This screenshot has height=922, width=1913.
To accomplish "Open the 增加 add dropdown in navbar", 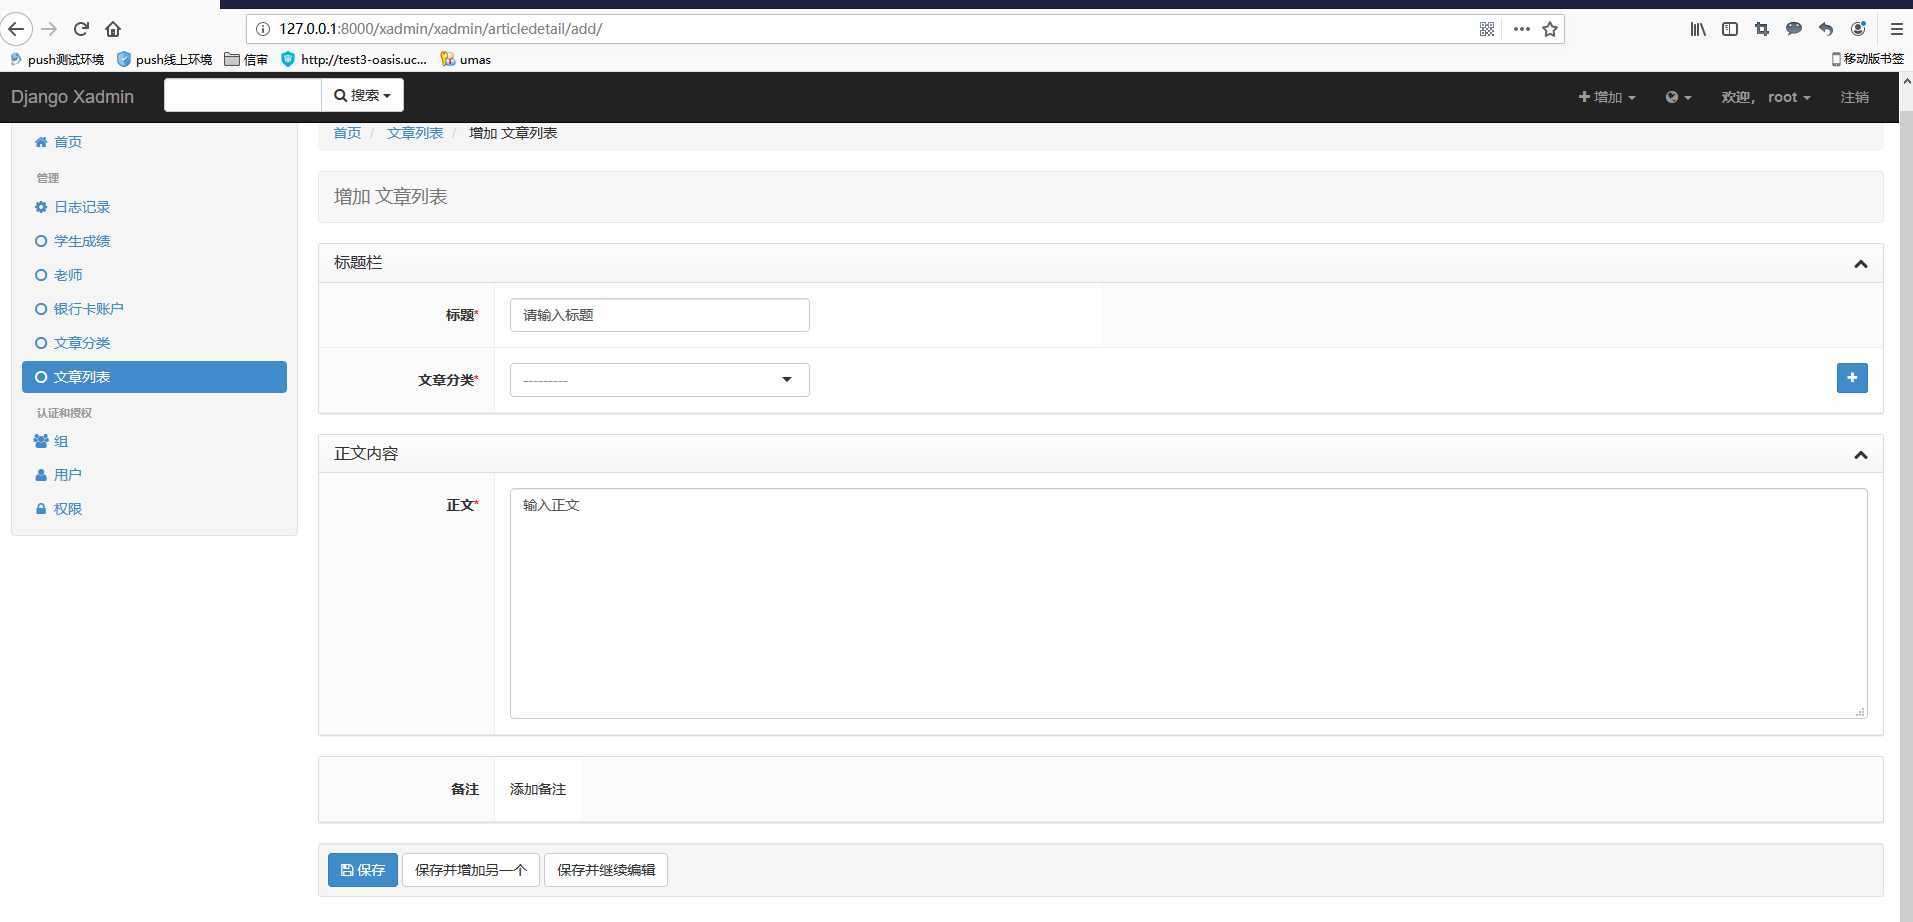I will [1607, 97].
